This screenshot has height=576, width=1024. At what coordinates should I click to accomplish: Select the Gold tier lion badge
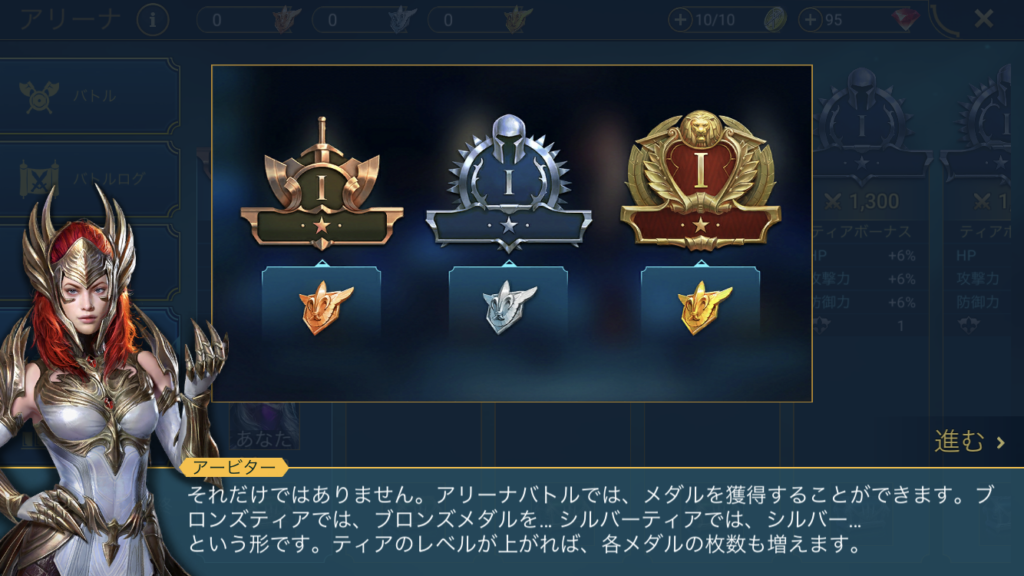[700, 181]
